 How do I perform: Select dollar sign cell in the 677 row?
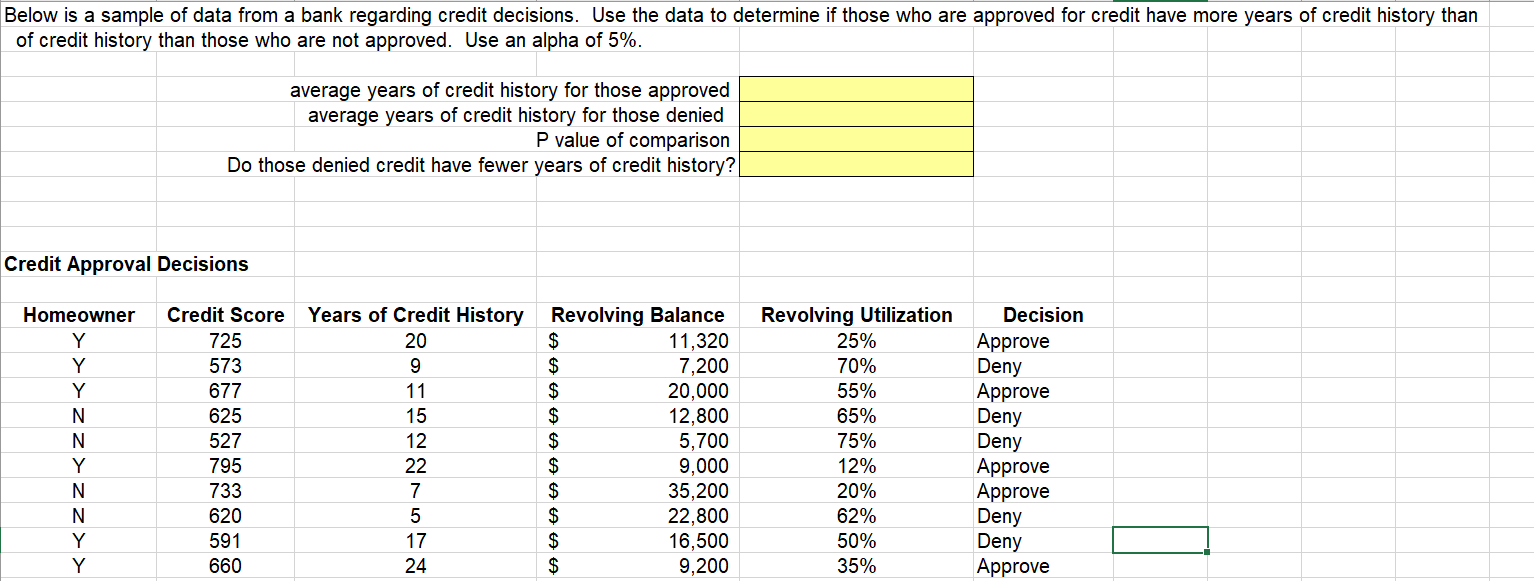coord(555,391)
